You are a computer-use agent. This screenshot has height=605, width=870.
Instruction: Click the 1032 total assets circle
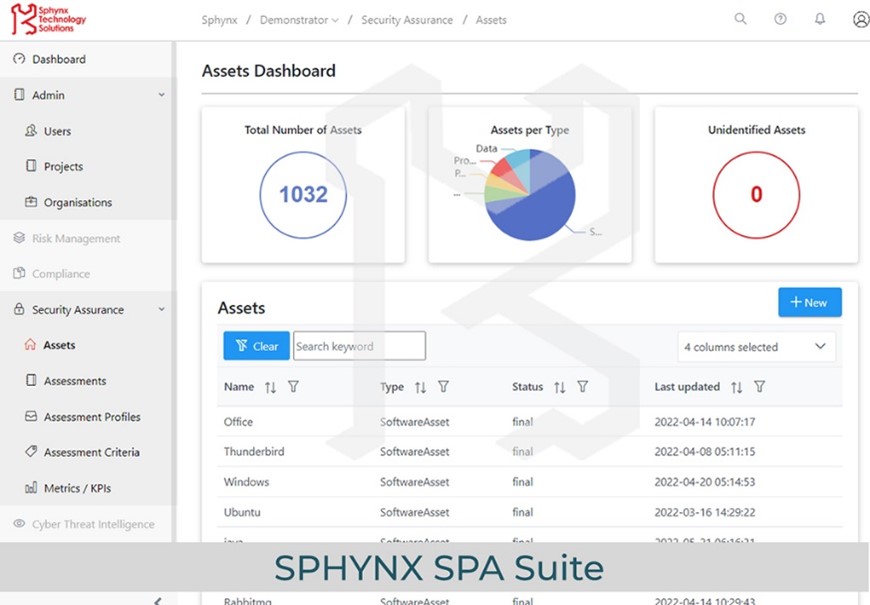(303, 195)
